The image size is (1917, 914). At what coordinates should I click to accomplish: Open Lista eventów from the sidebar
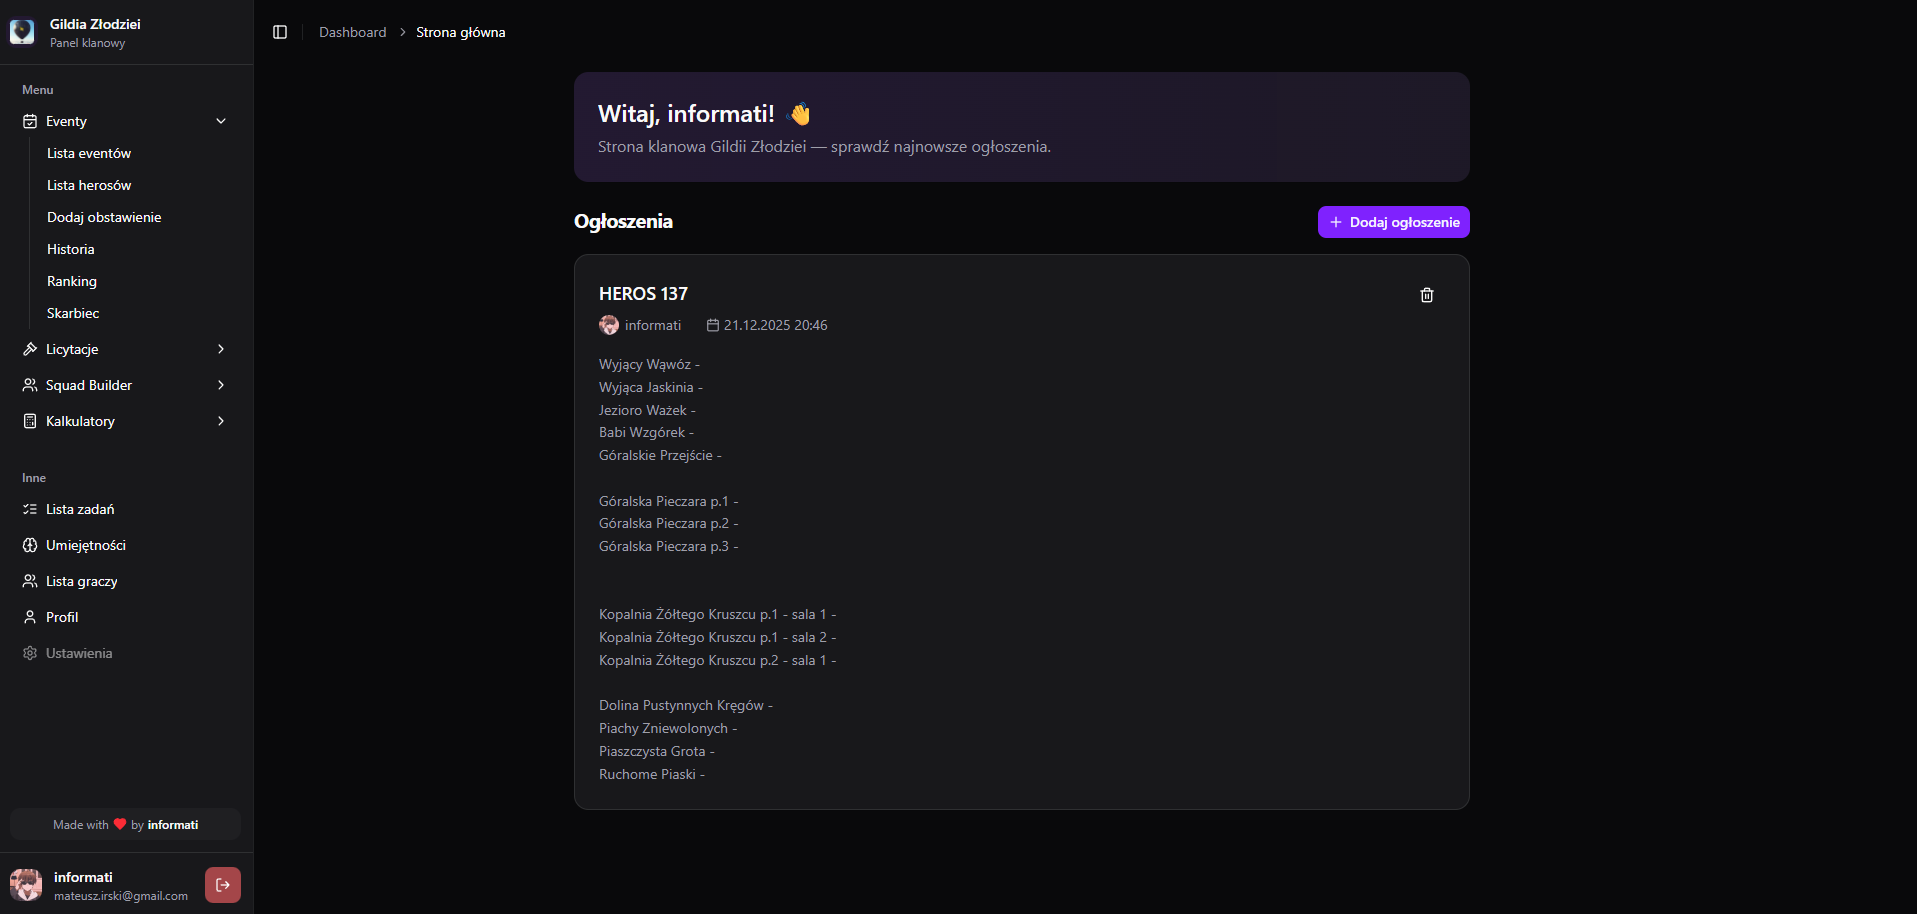tap(89, 153)
